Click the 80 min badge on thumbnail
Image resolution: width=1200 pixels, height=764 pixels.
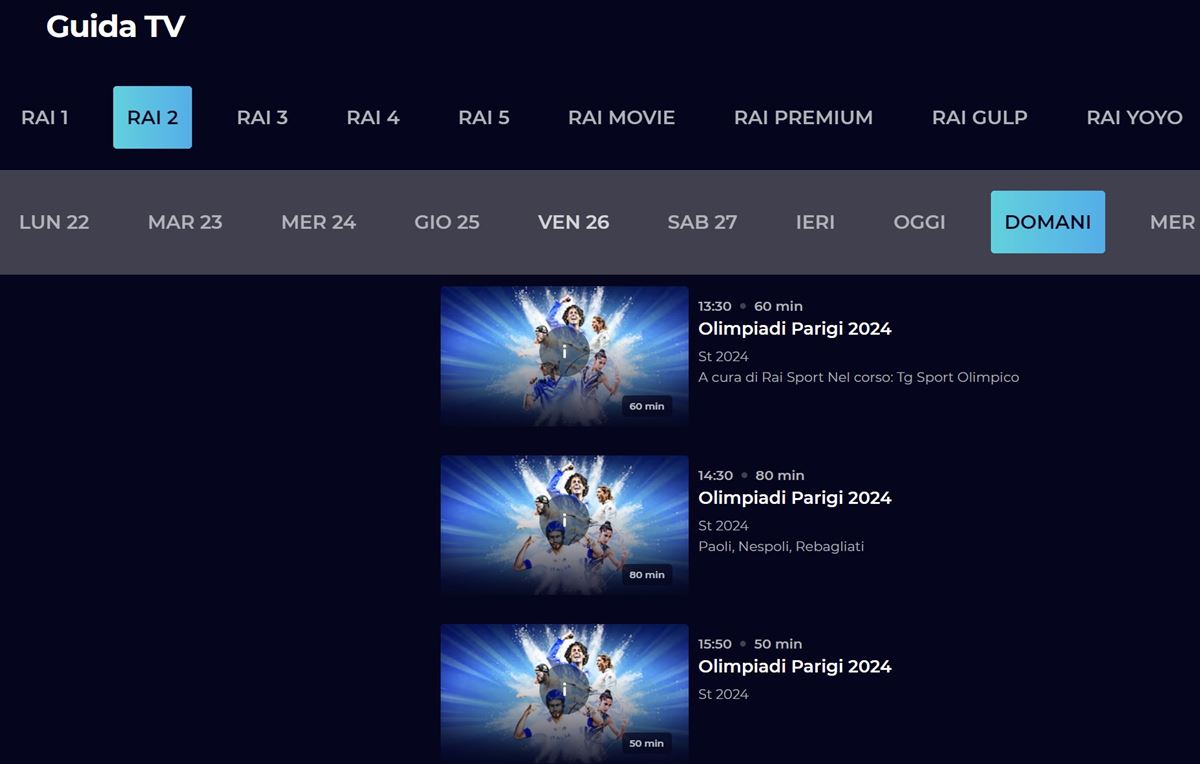pos(647,575)
